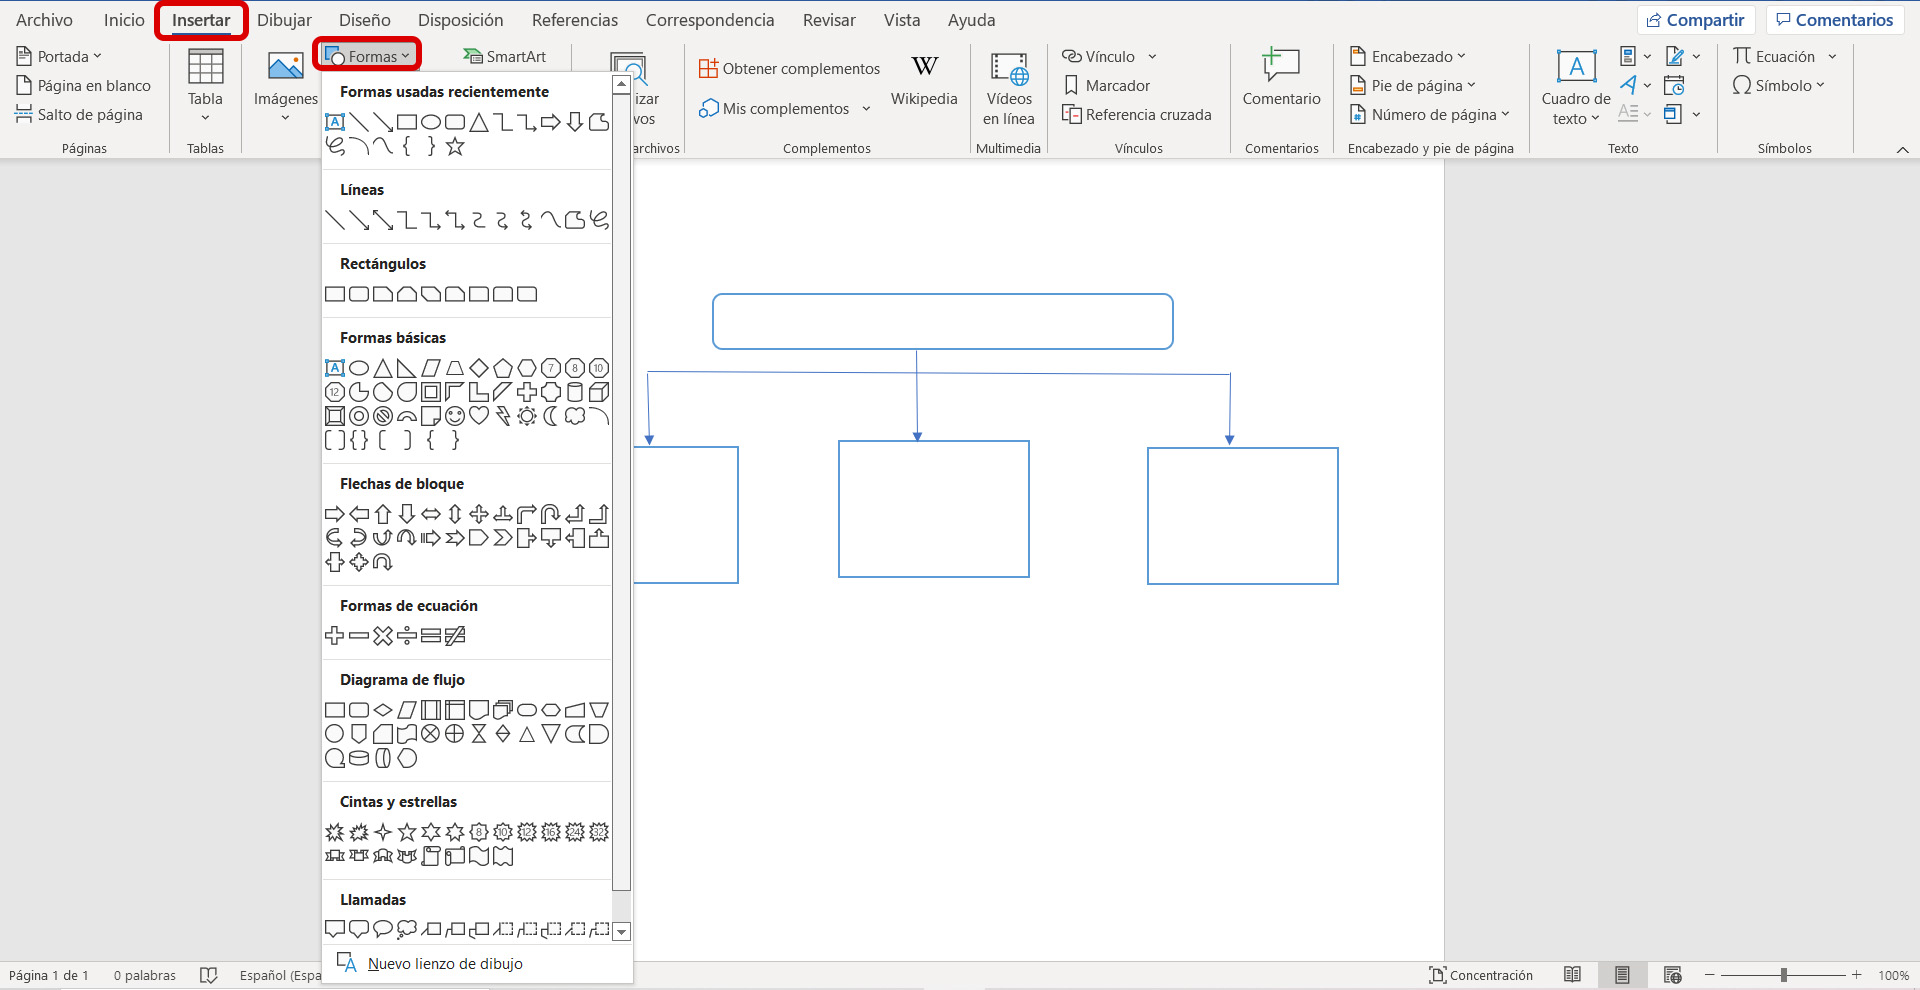Choose heart shape in Formas básicas

479,416
